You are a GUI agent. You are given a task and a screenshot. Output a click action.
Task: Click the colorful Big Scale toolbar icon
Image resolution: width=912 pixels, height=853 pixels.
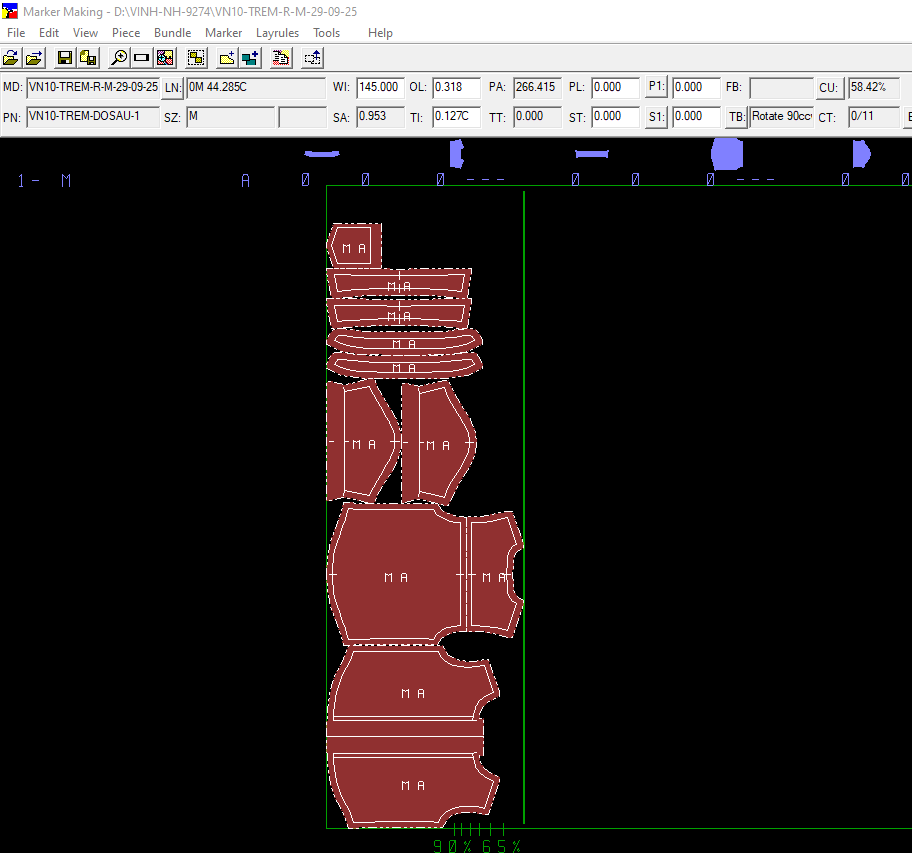coord(165,58)
